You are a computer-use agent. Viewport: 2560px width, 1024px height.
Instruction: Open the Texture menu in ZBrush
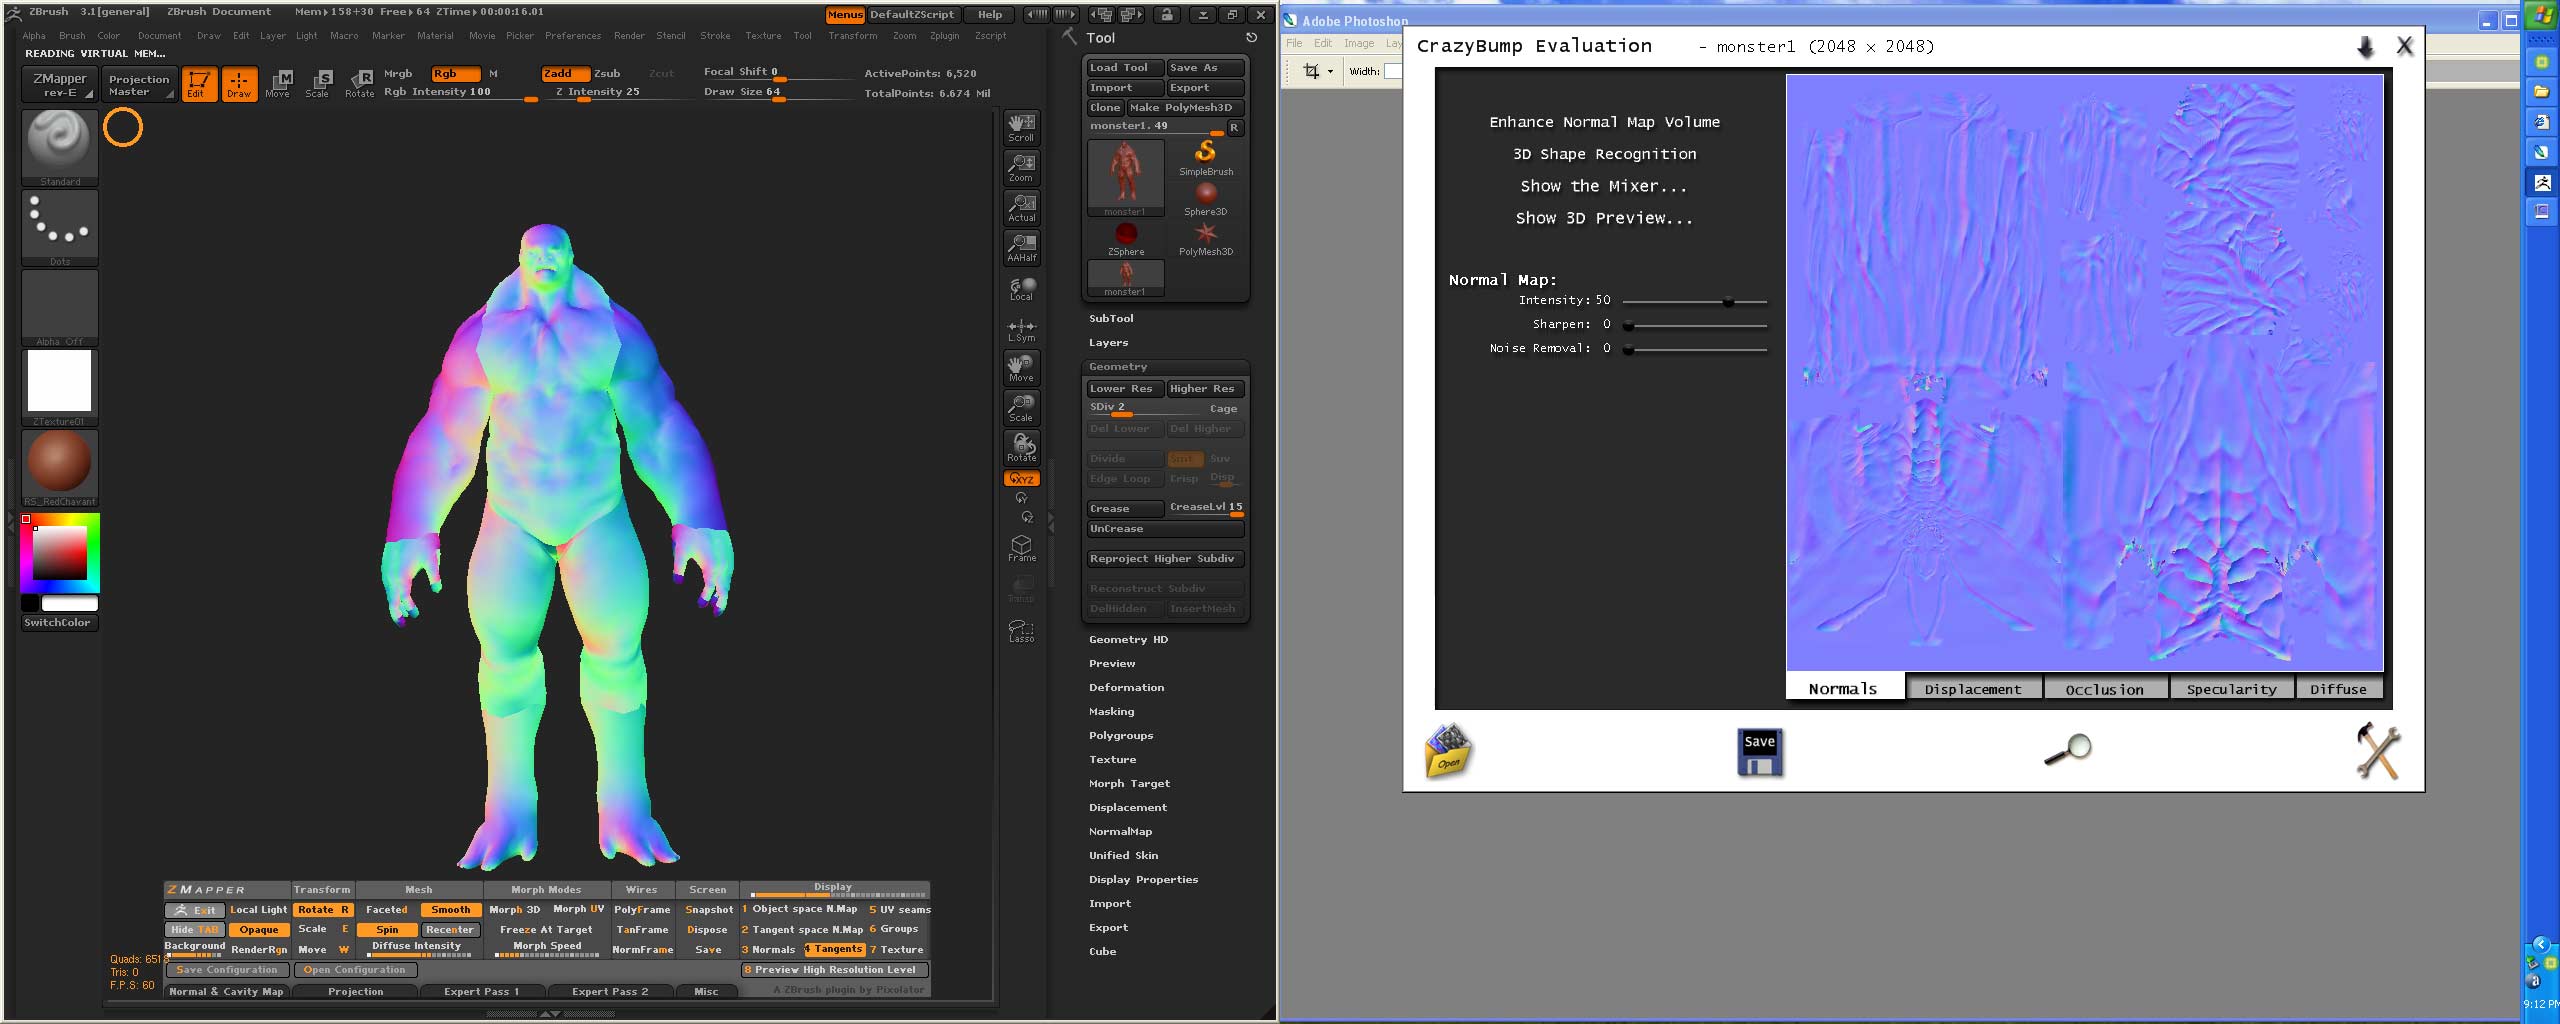pos(763,36)
